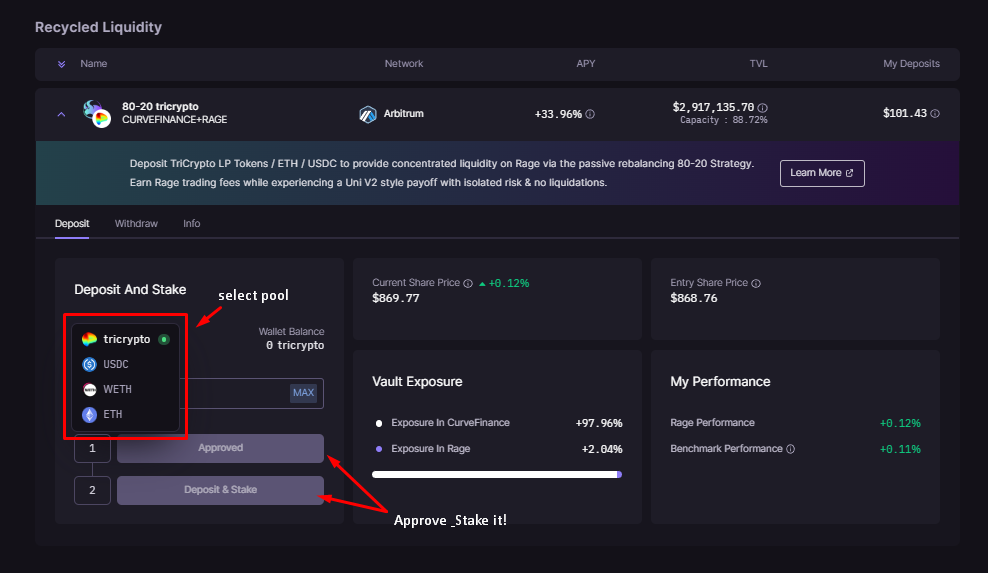The height and width of the screenshot is (573, 988).
Task: Click the Learn More button
Action: click(x=822, y=173)
